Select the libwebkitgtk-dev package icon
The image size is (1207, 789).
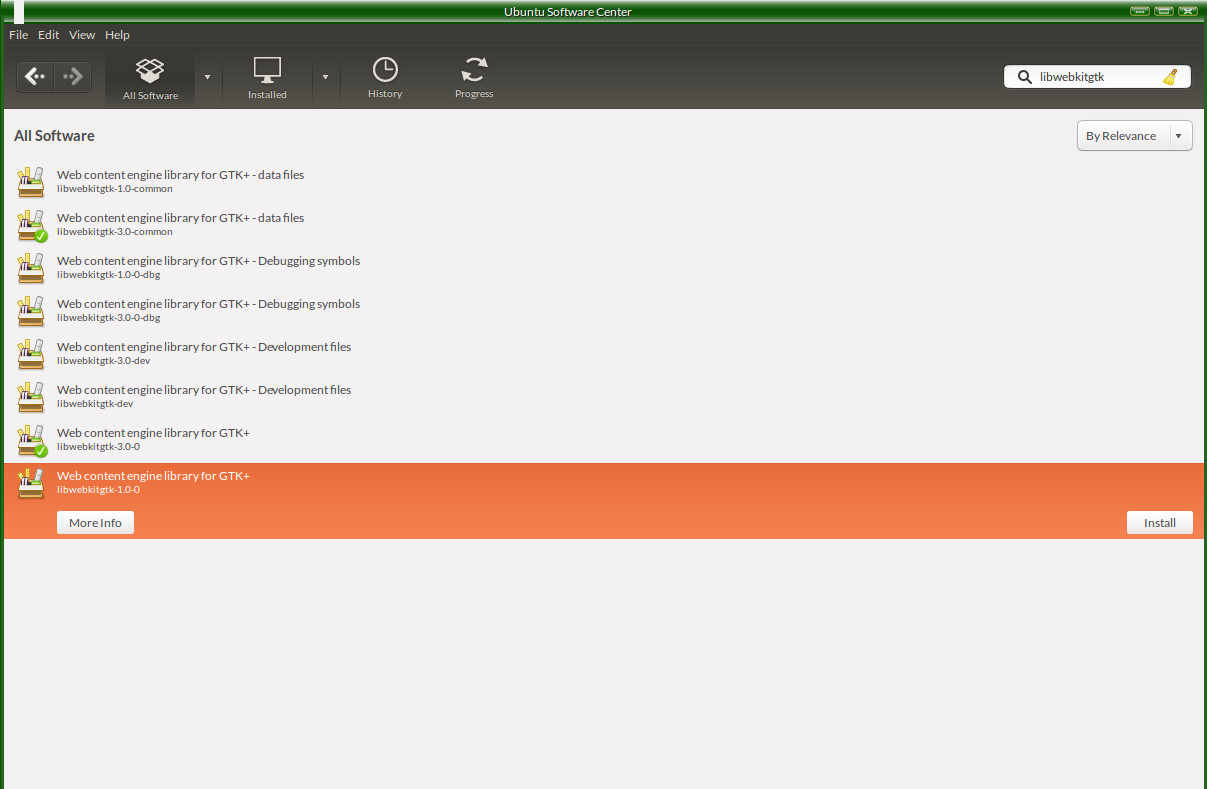tap(32, 397)
